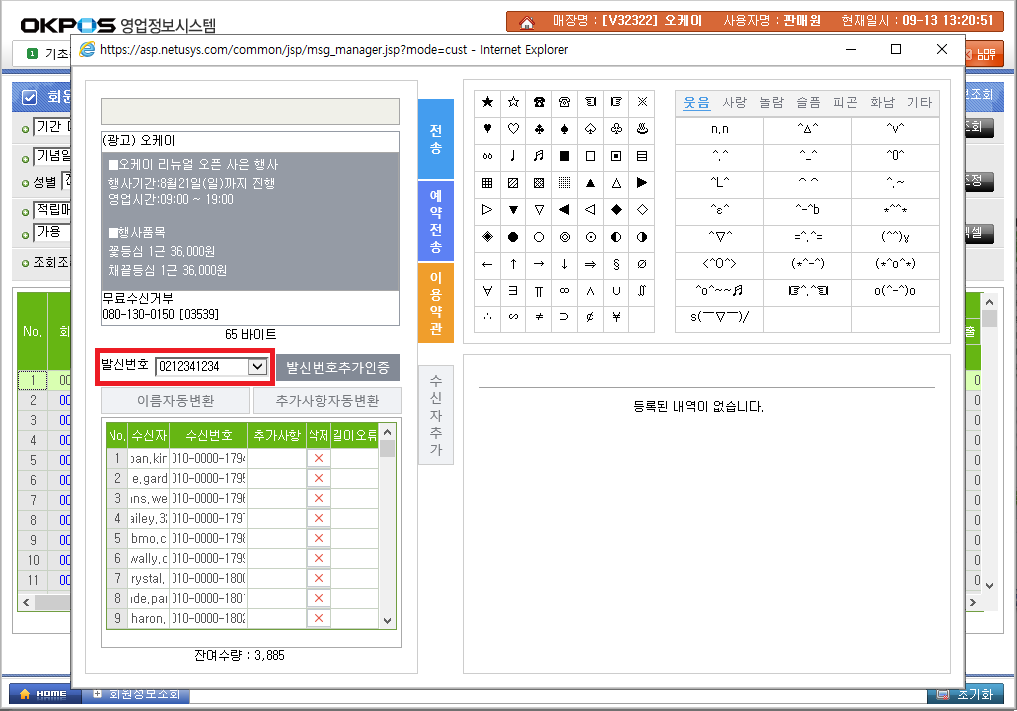Select the 기타 emoticon category tab
This screenshot has width=1017, height=711.
pyautogui.click(x=919, y=102)
